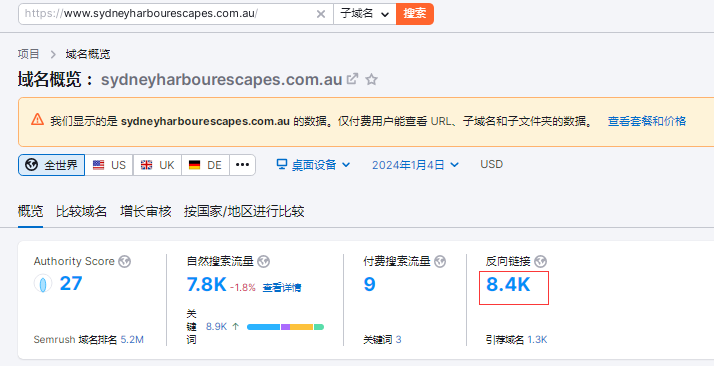Click the Semrush domain rank value 5.2M

pos(132,340)
